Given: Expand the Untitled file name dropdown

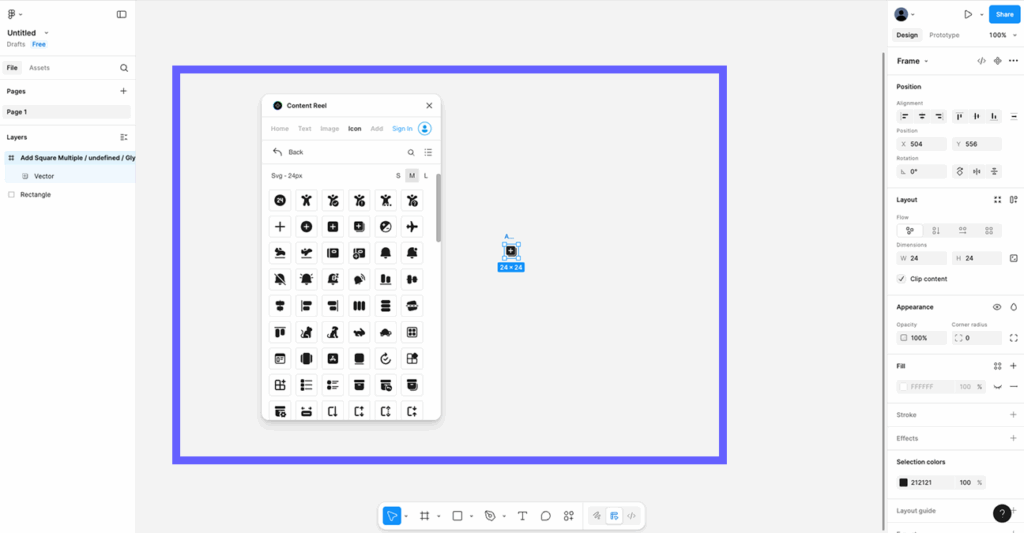Looking at the screenshot, I should [46, 33].
